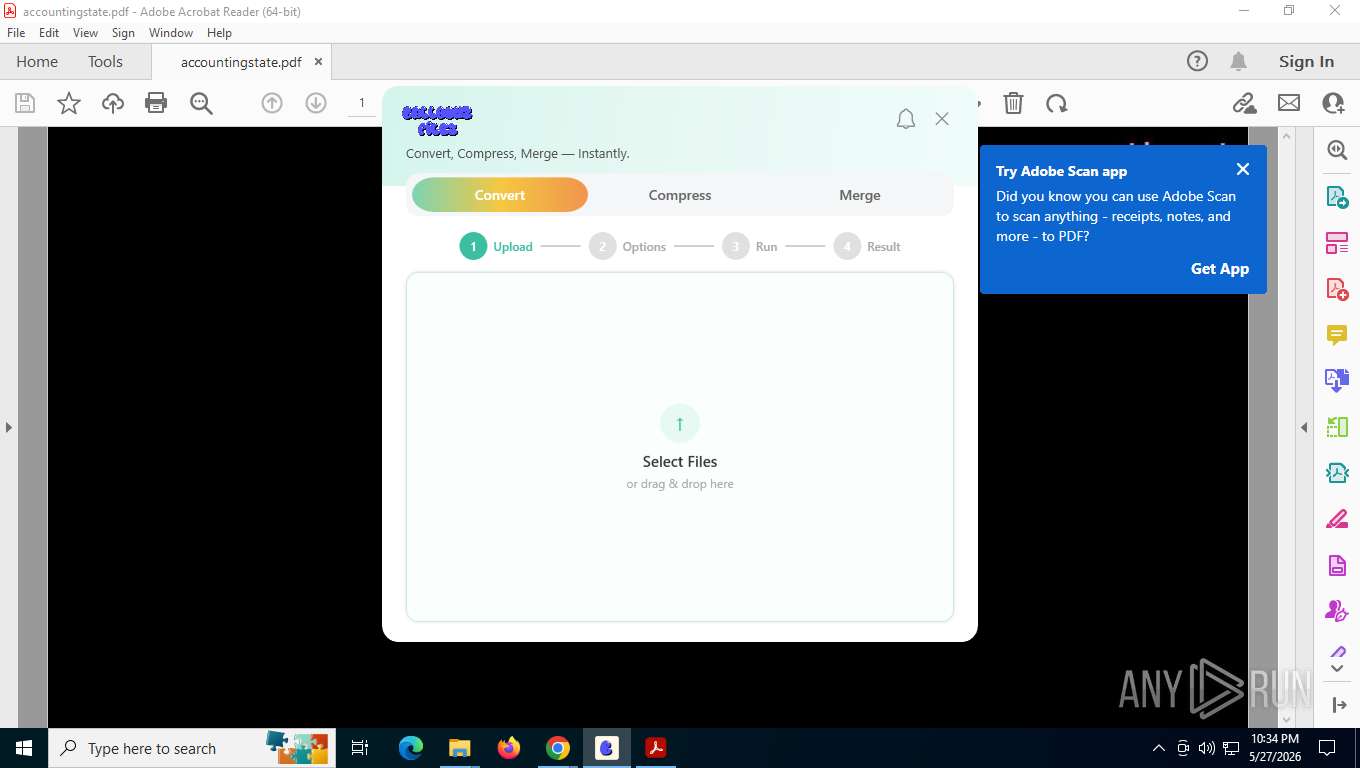Click the Save file icon in the toolbar

25,103
